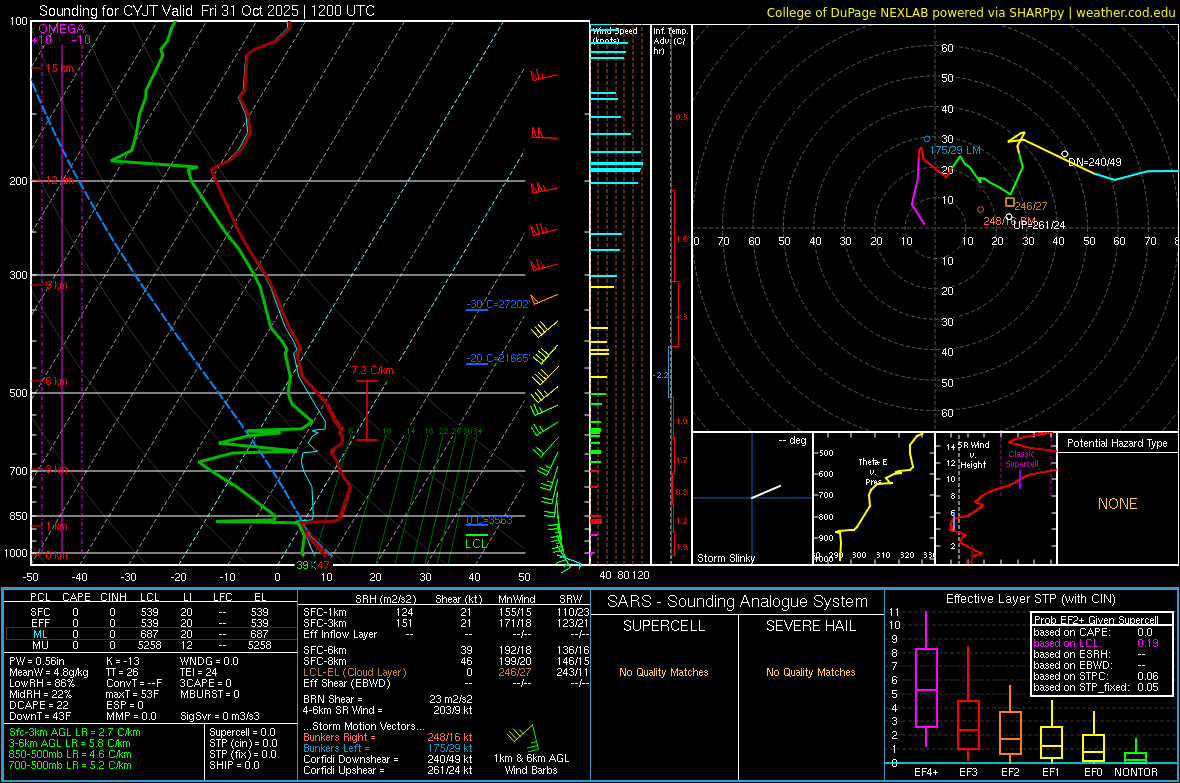1180x783 pixels.
Task: Click the 6 km height marker
Action: tap(56, 381)
